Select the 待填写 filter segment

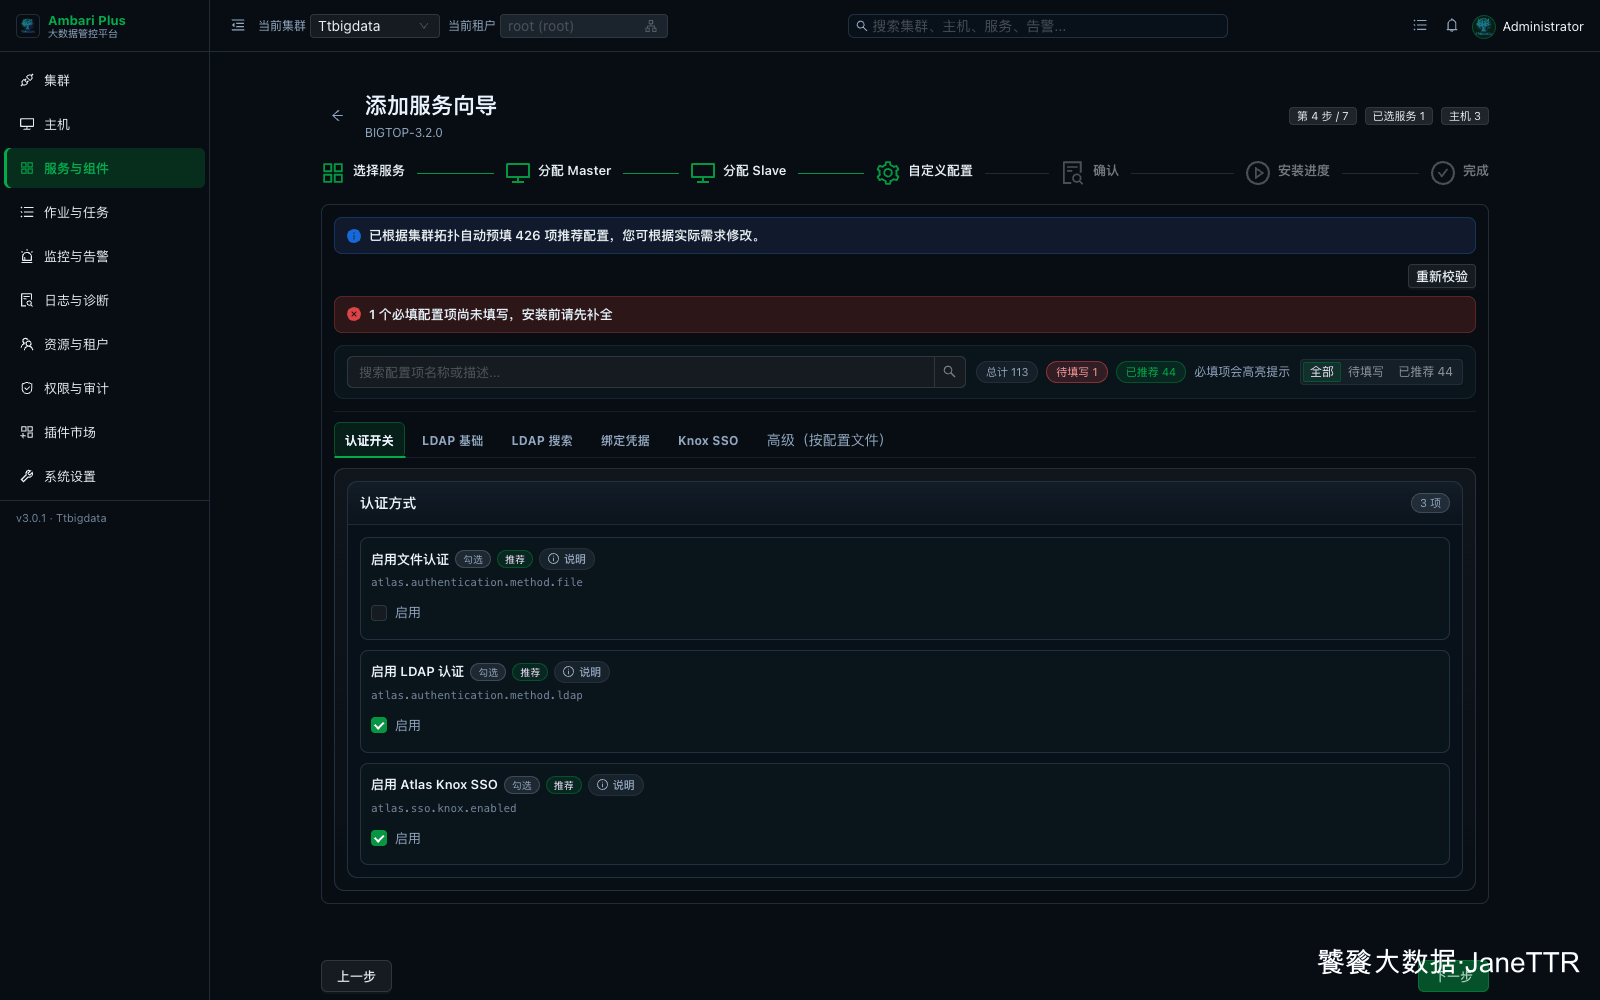(x=1366, y=372)
